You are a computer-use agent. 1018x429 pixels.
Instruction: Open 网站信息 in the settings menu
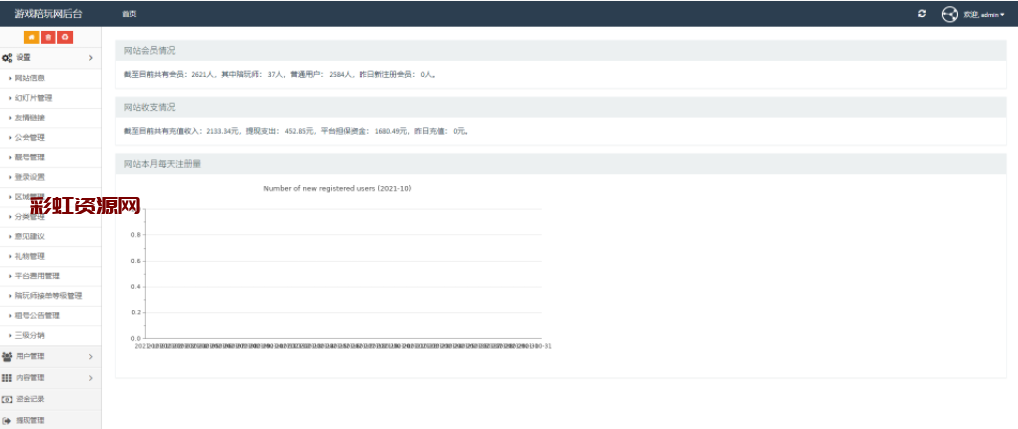(x=30, y=78)
